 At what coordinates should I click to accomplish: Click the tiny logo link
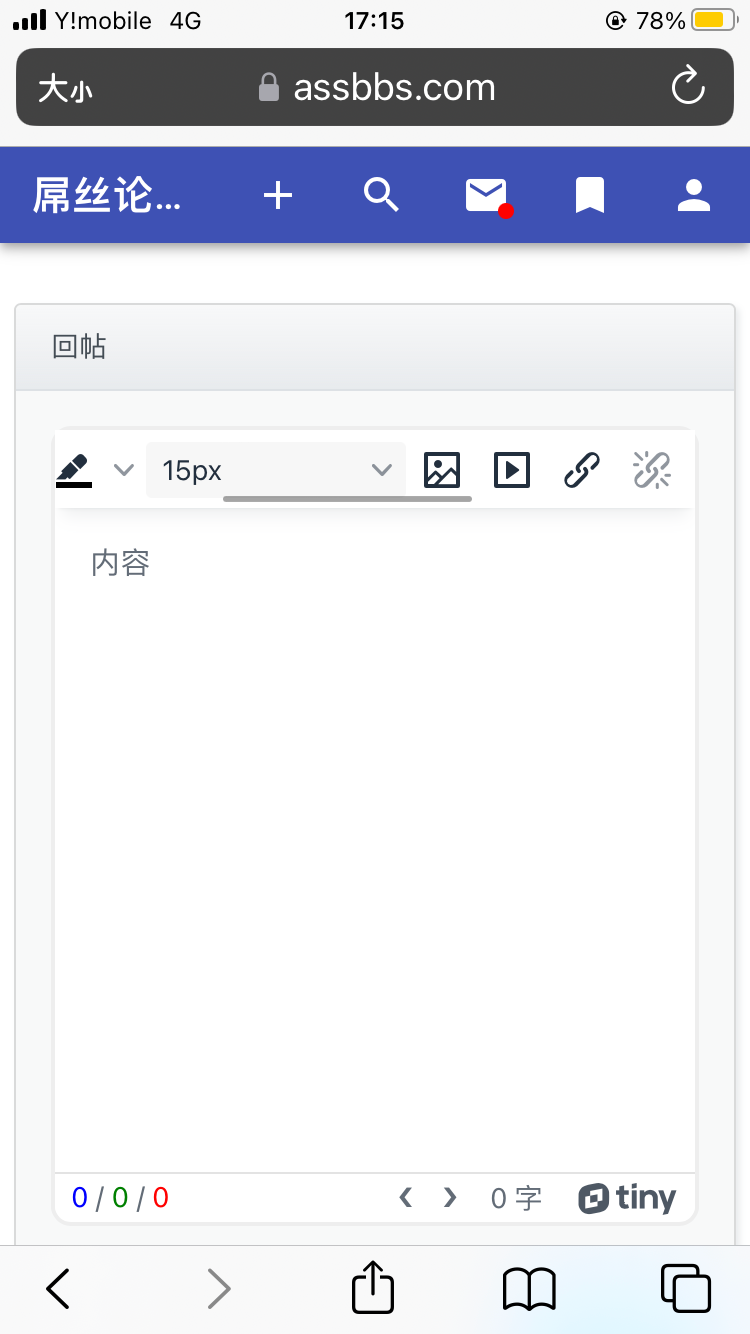coord(627,1198)
